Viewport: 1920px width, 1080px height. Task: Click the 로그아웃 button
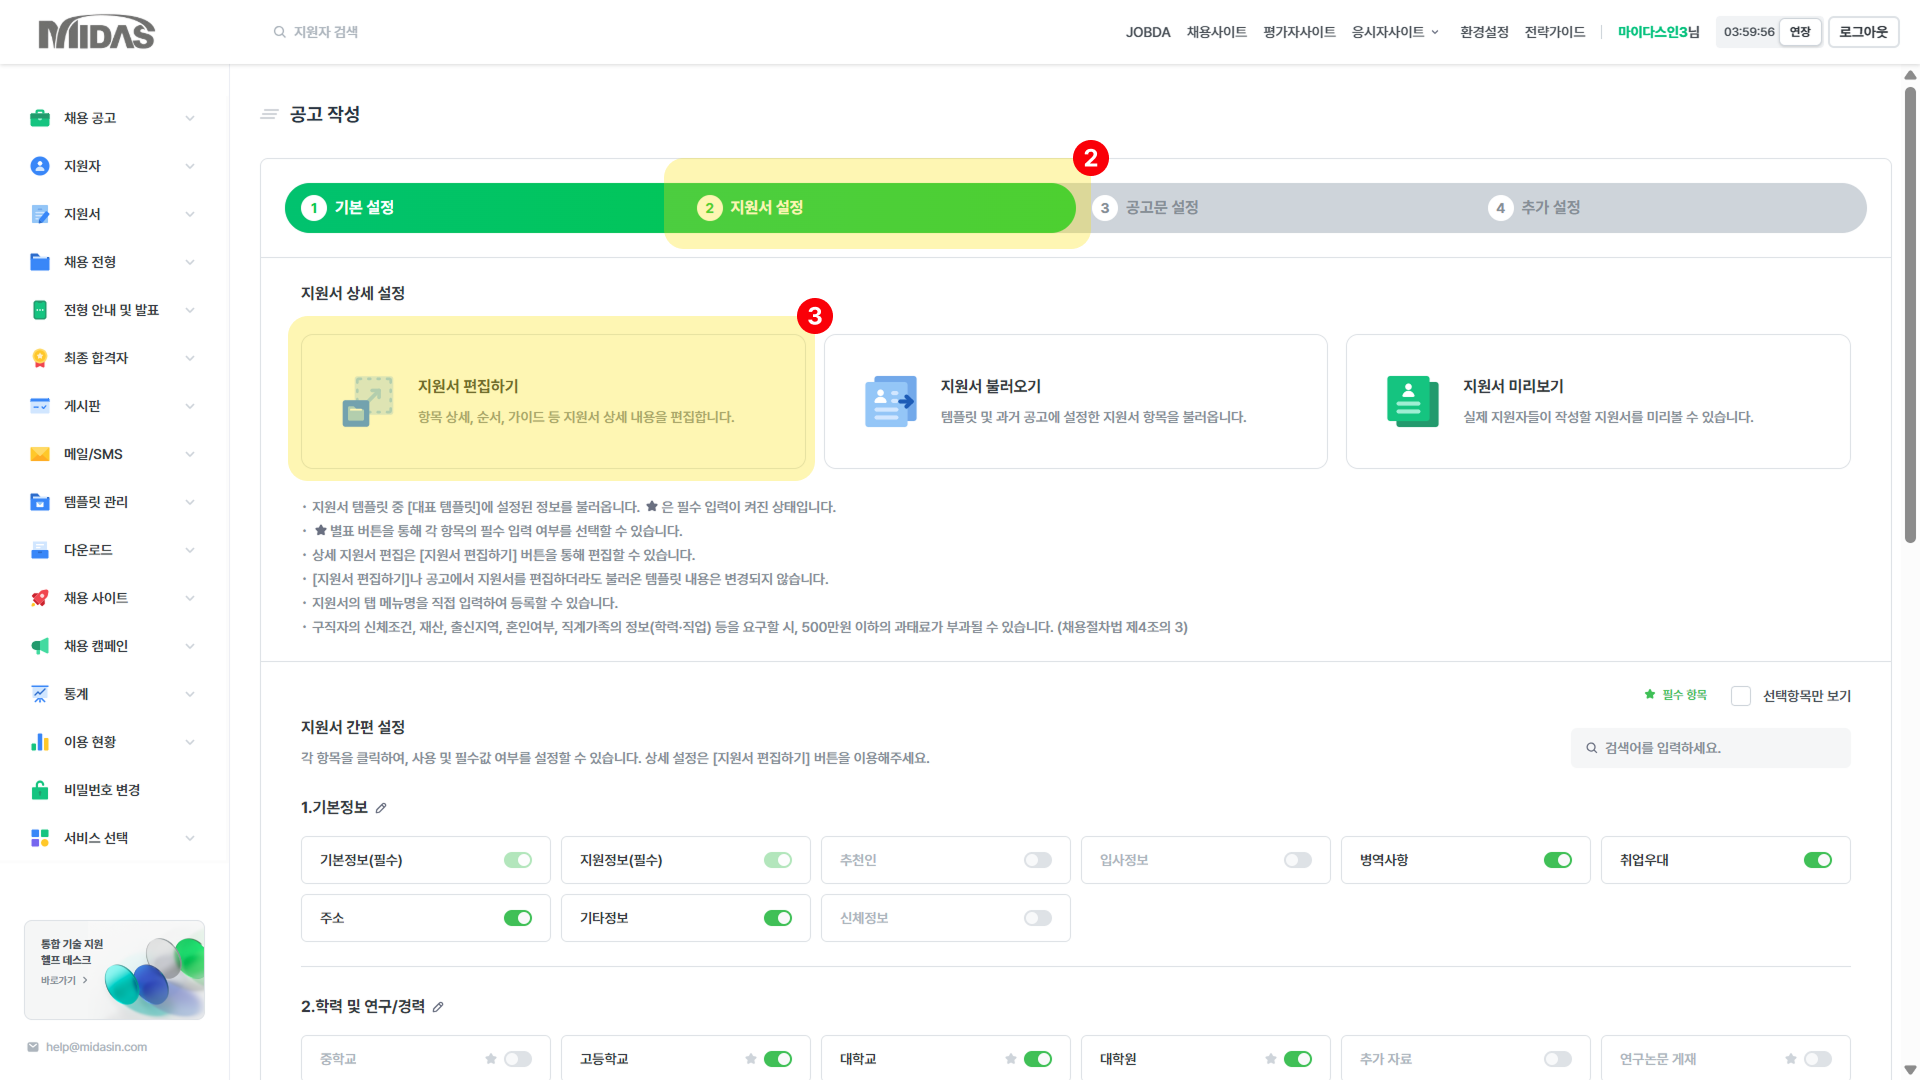pyautogui.click(x=1863, y=32)
